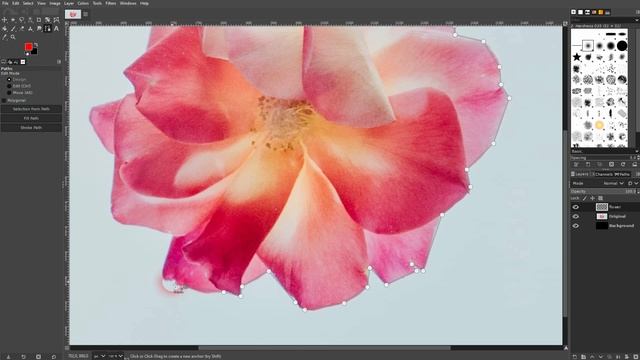Open the Basic brush tag dropdown

click(x=605, y=151)
